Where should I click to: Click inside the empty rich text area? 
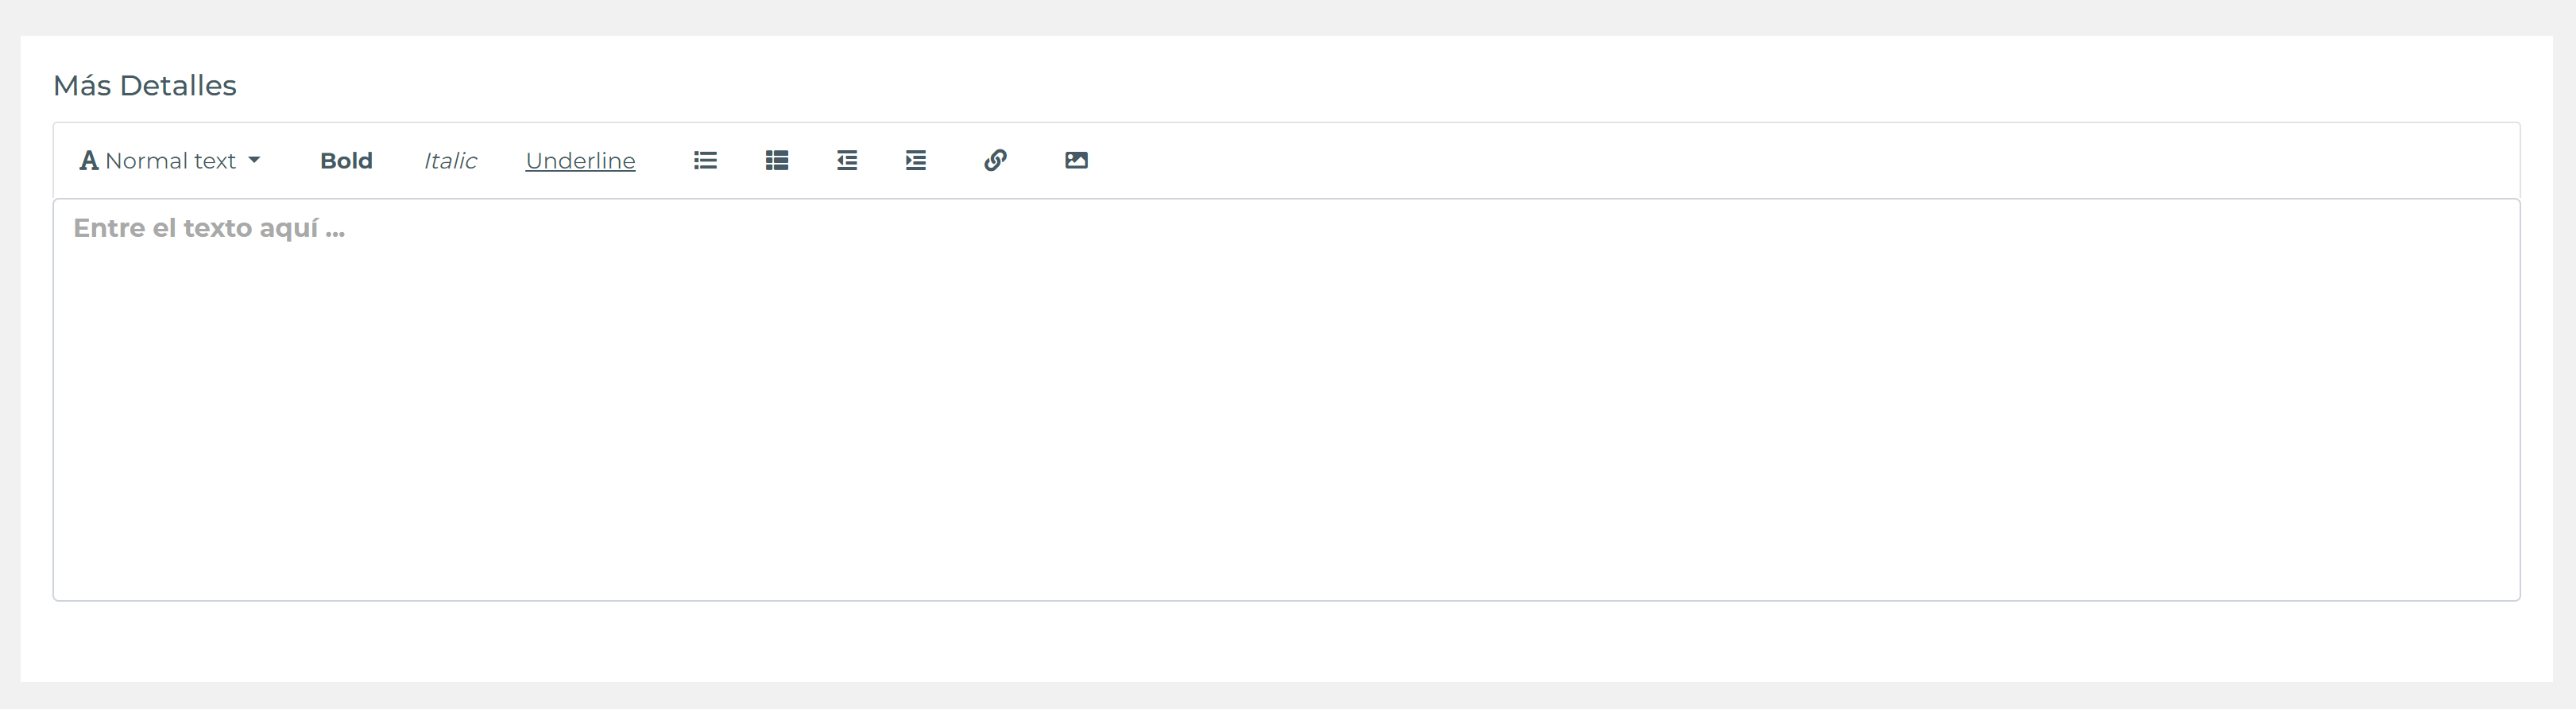coord(1286,400)
